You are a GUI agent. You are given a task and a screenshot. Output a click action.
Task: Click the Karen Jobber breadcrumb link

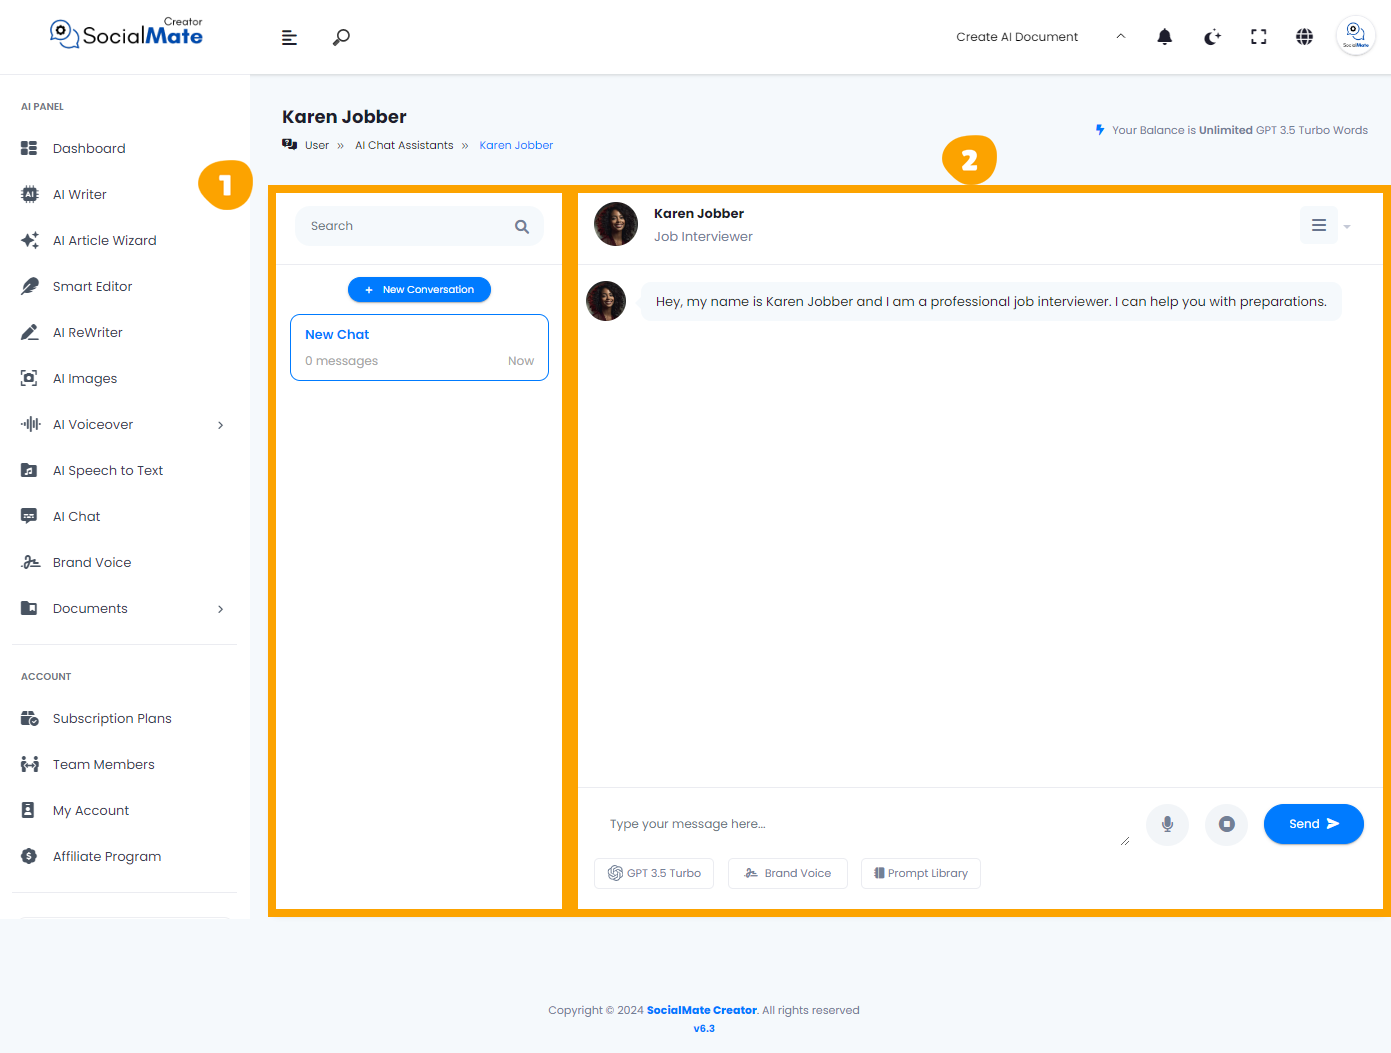click(516, 145)
